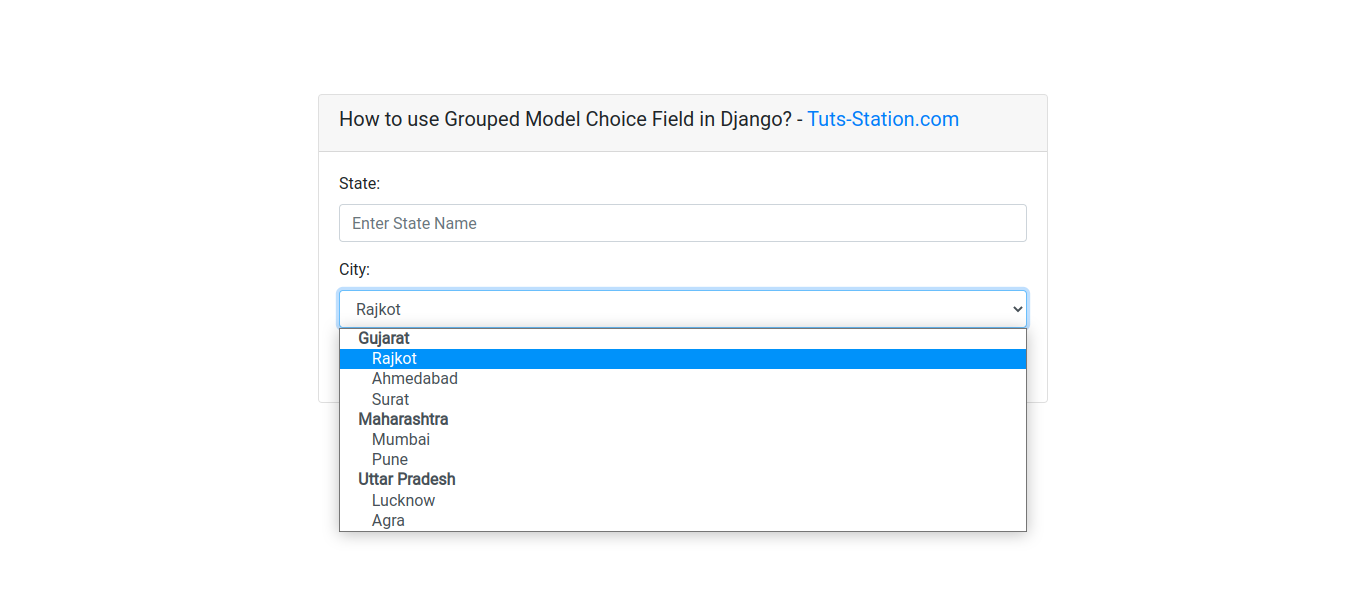Click the dropdown arrow on the City selector
This screenshot has height=610, width=1366.
pos(1017,308)
